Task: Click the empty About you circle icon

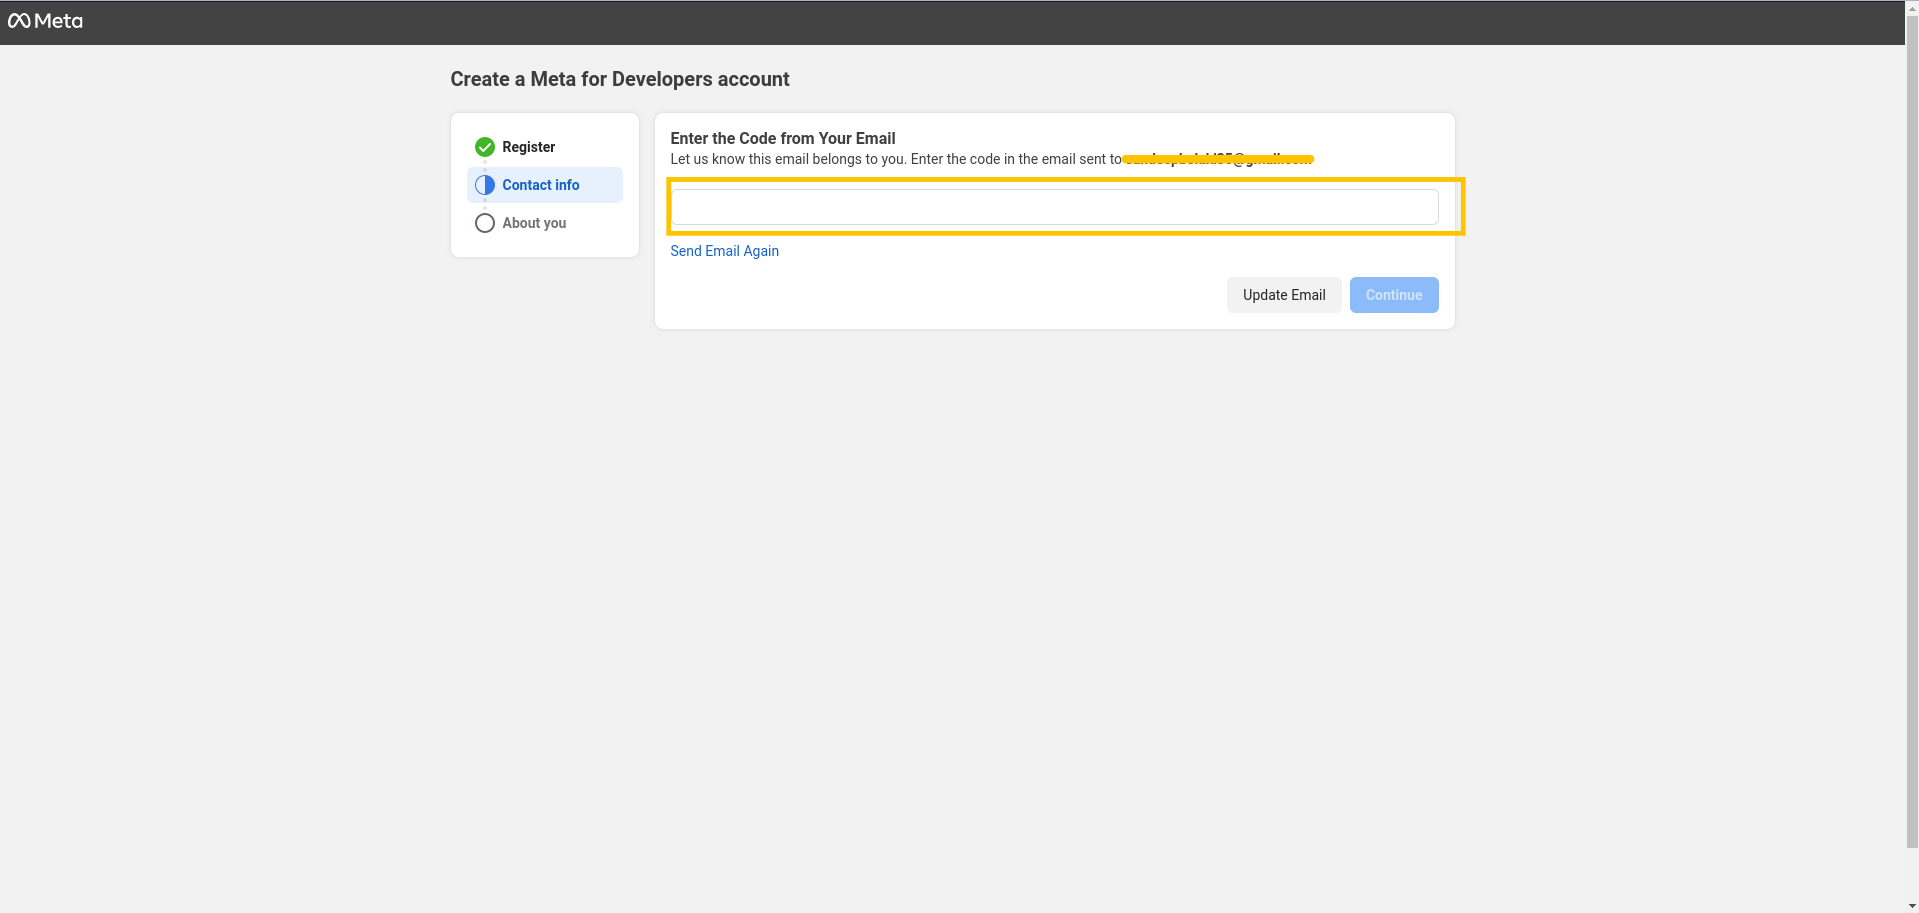Action: (485, 223)
